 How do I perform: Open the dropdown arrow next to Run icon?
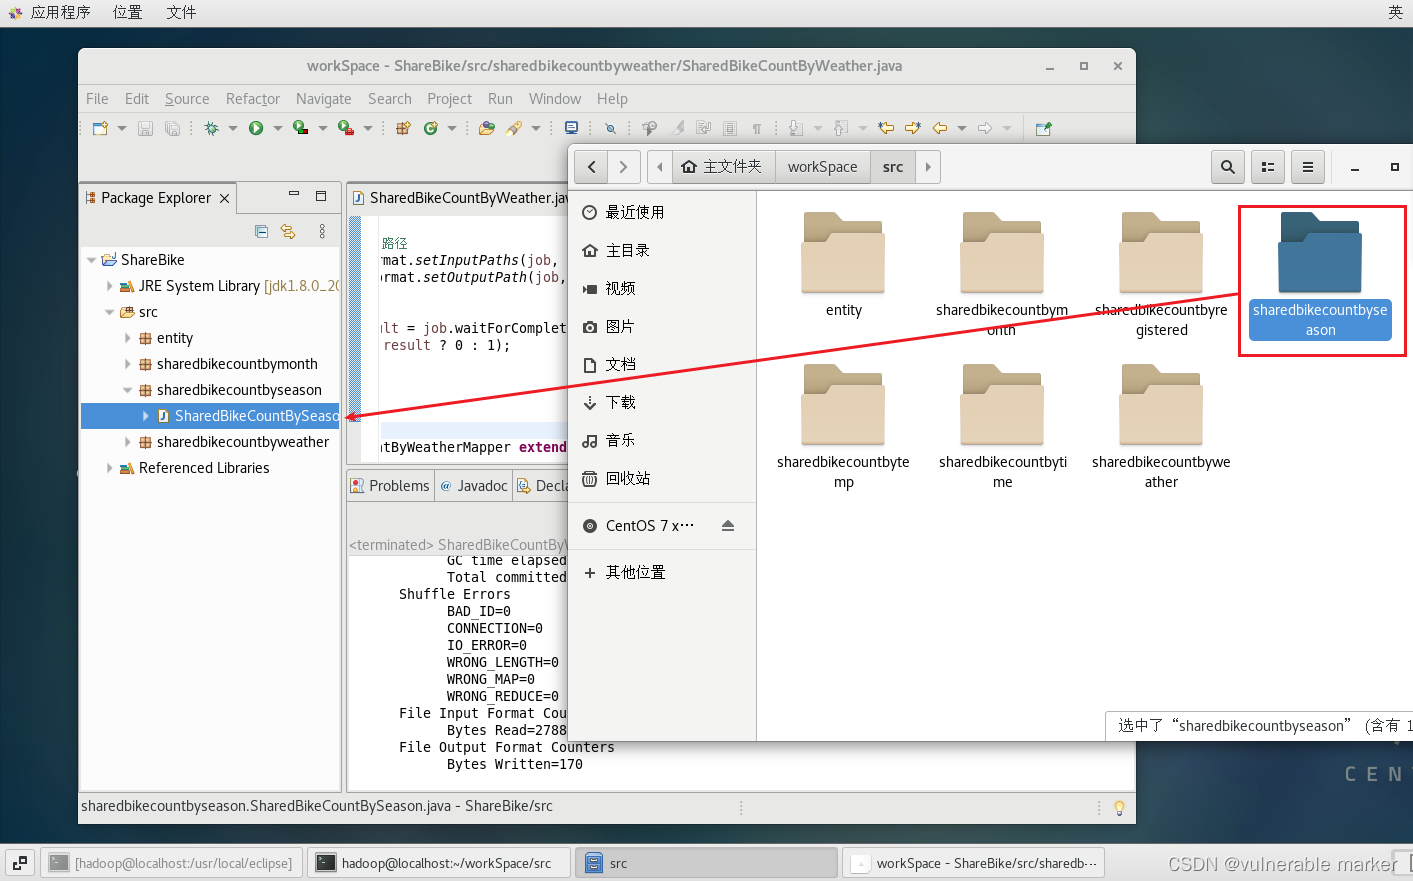click(278, 128)
